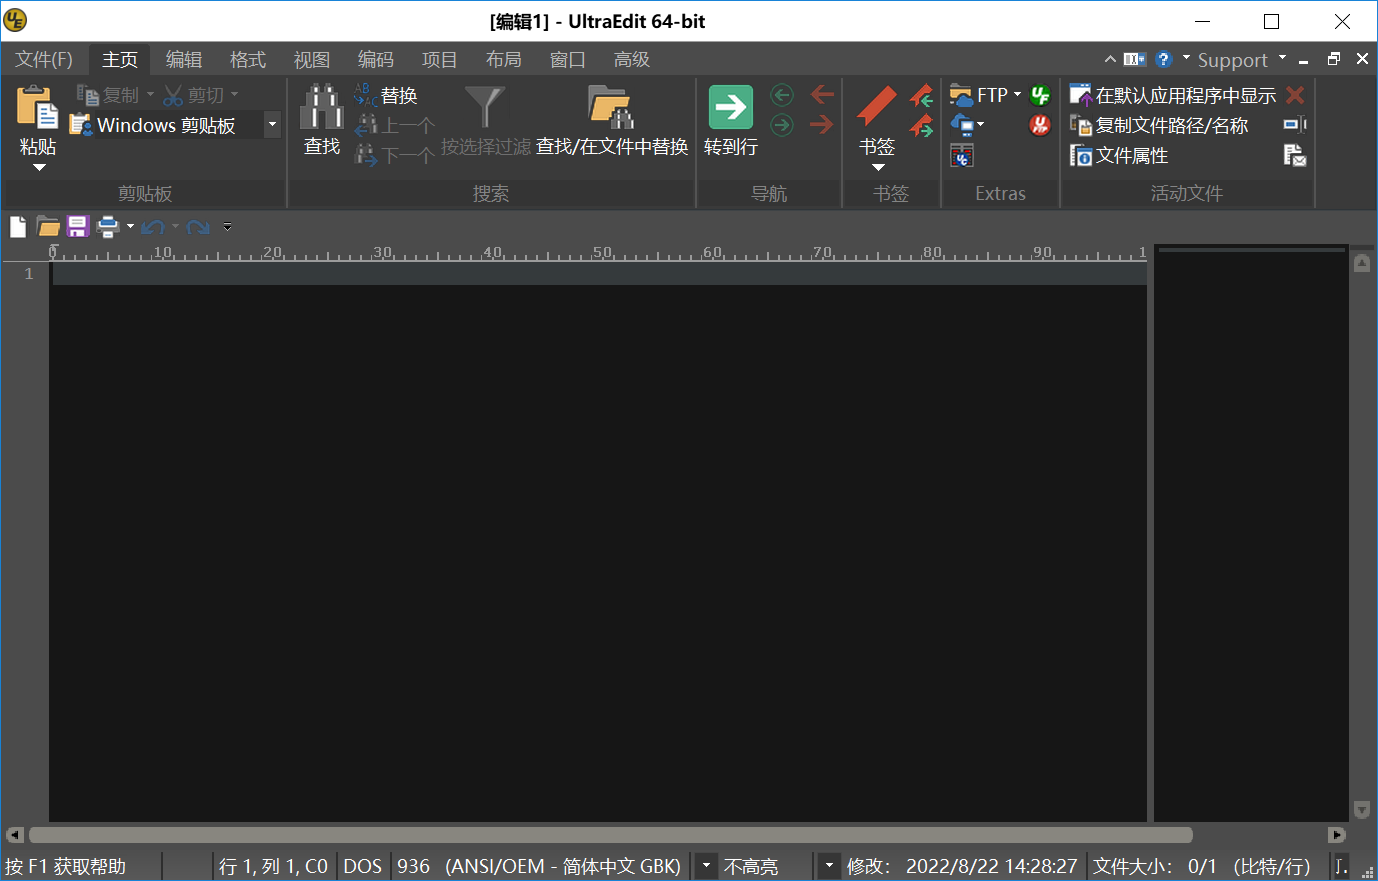Expand the 粘贴 dropdown arrow
Image resolution: width=1378 pixels, height=881 pixels.
[39, 167]
